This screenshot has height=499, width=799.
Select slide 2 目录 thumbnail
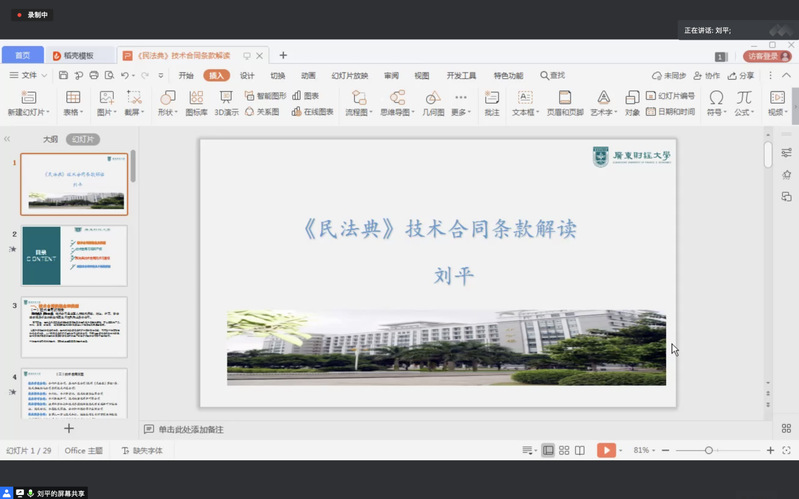tap(74, 255)
